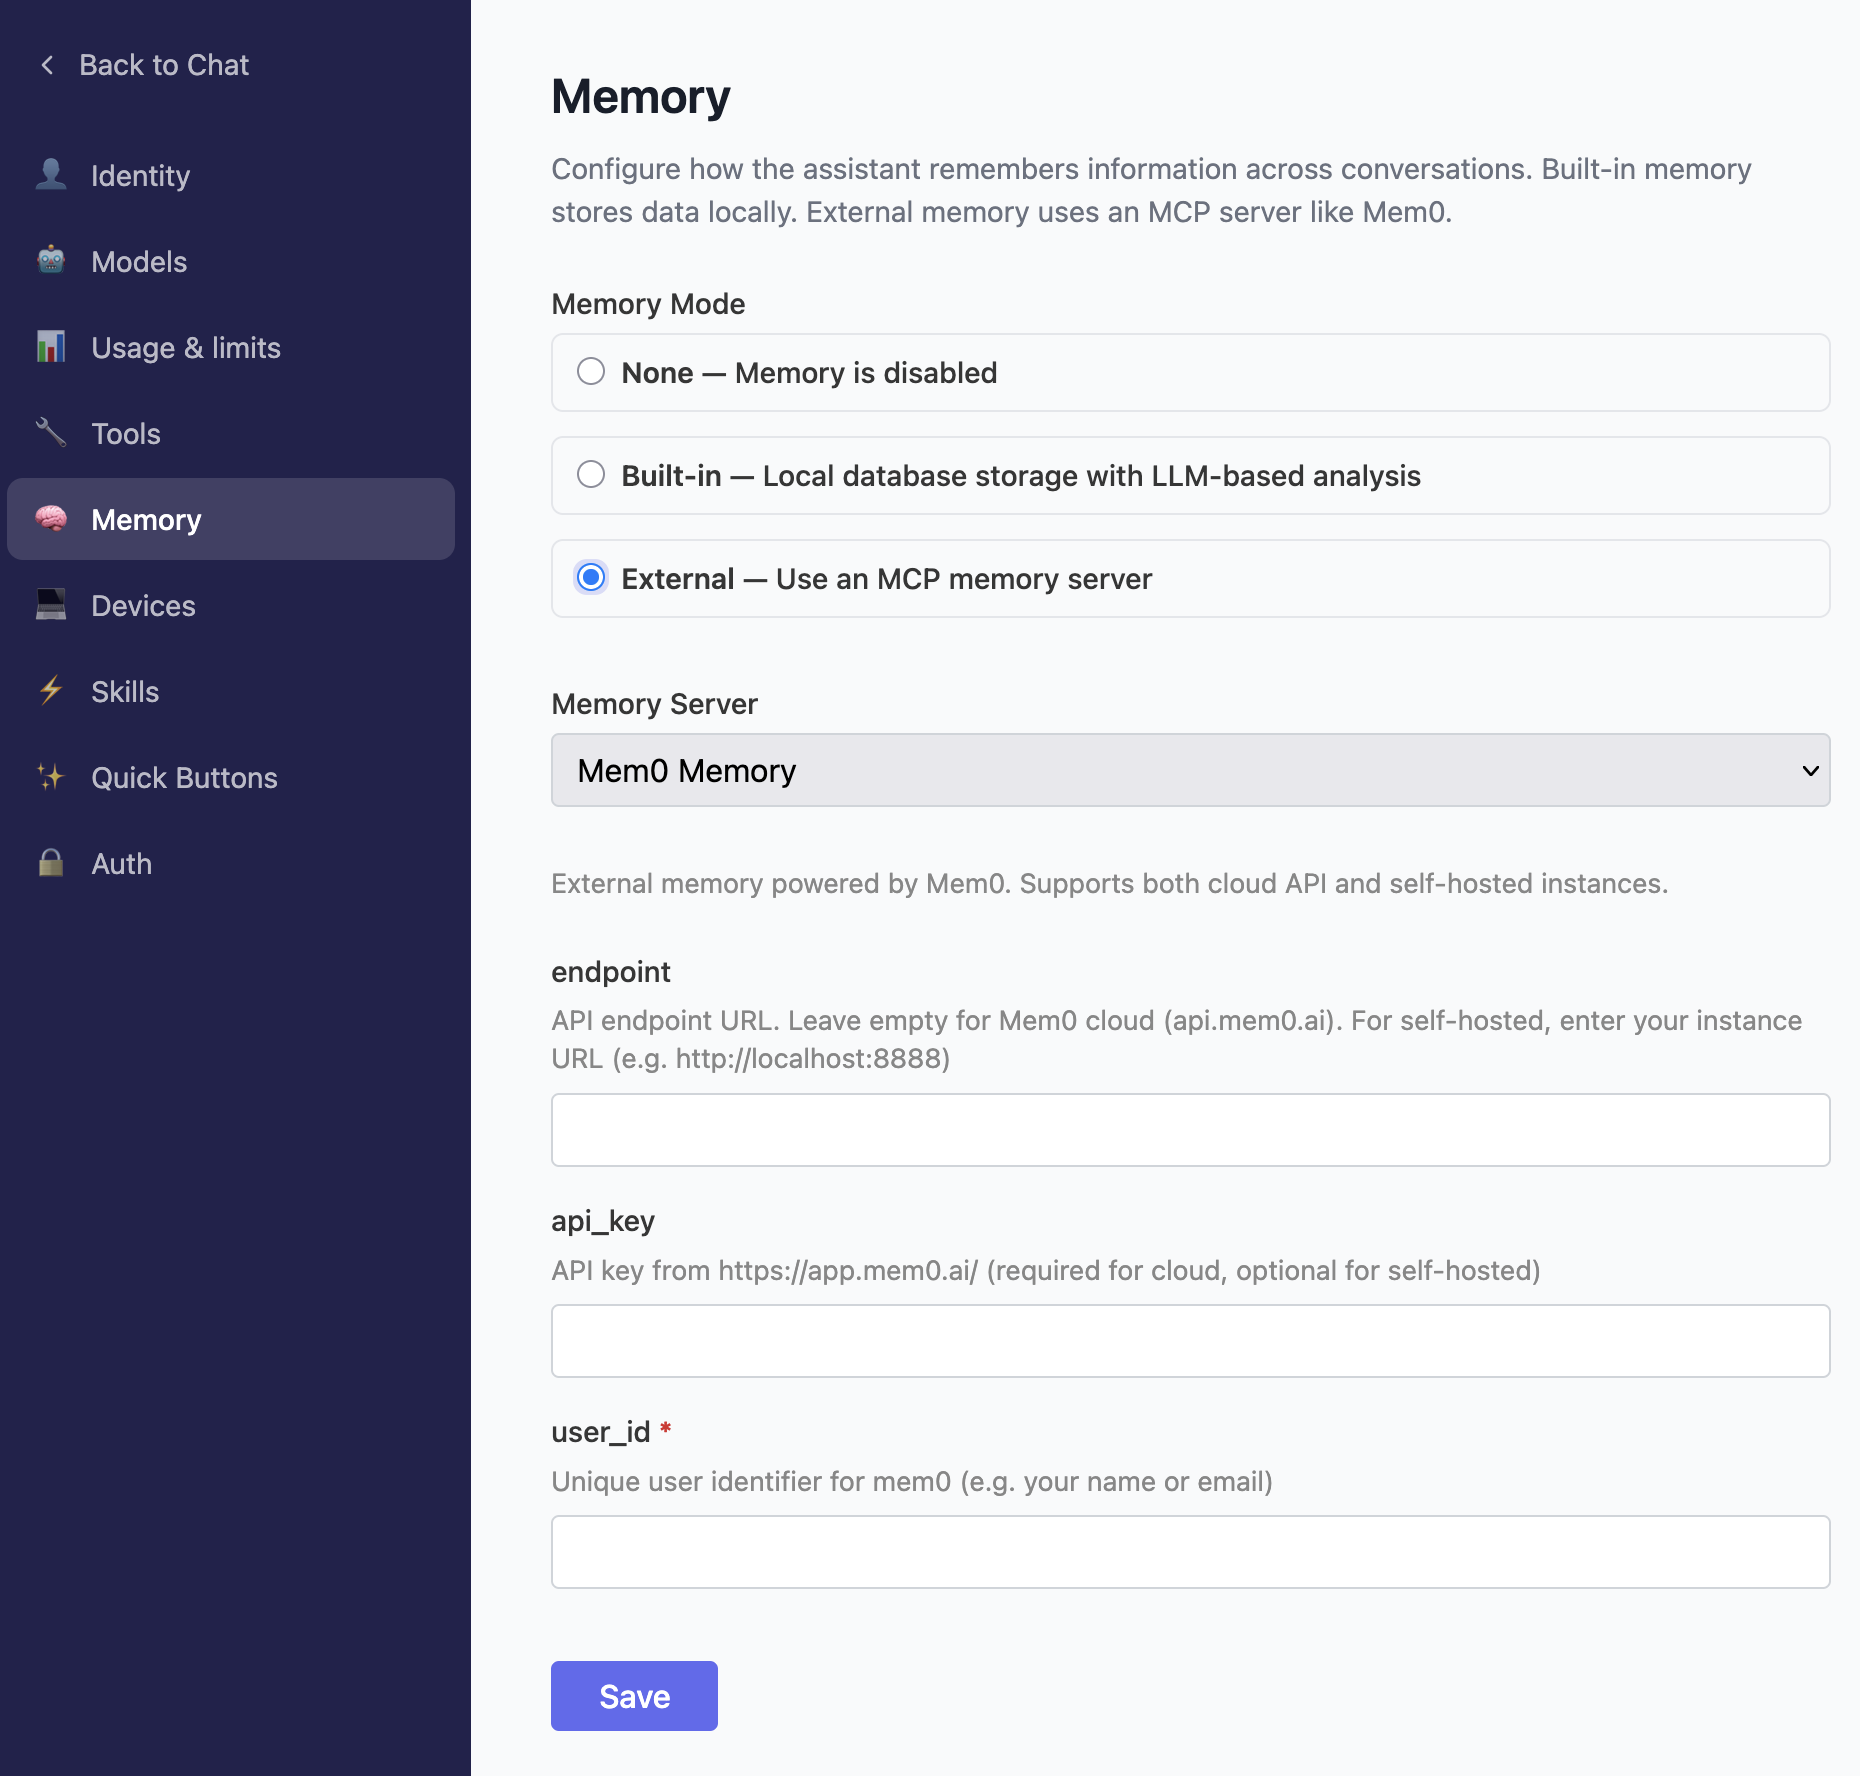Viewport: 1860px width, 1776px height.
Task: Click the Auth padlock icon
Action: pos(51,863)
